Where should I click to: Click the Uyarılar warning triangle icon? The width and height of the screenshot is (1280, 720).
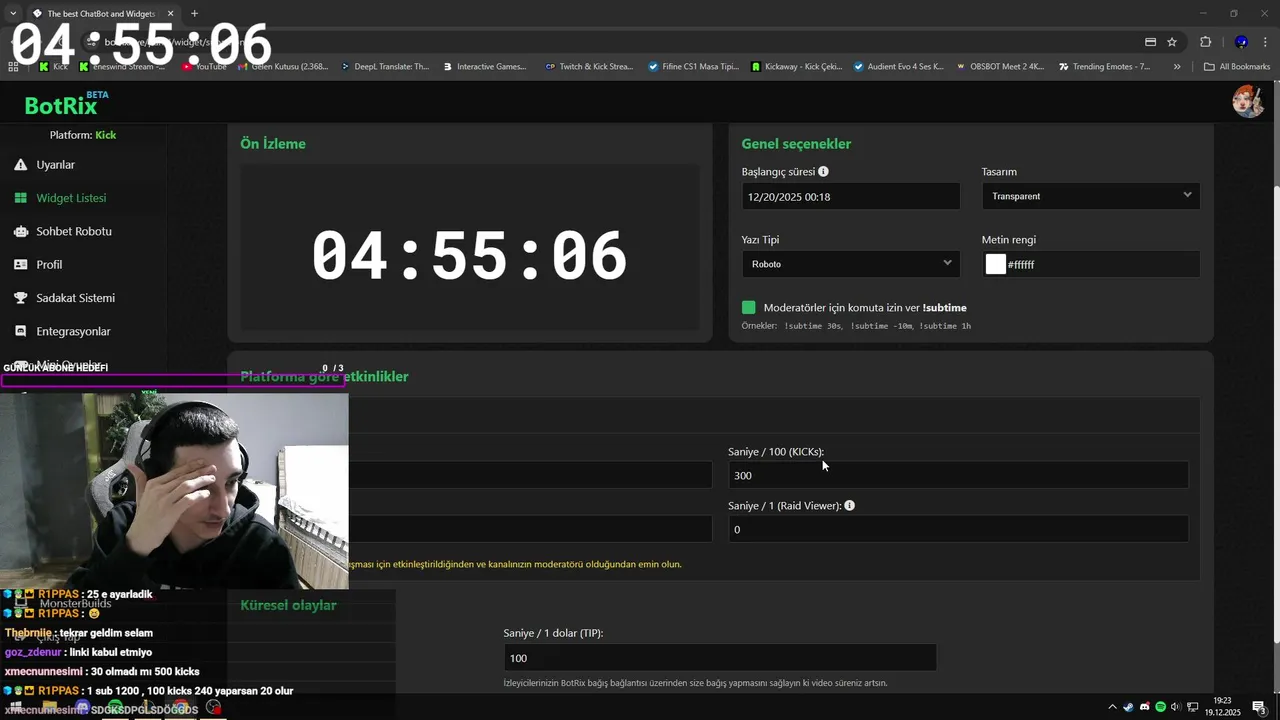pyautogui.click(x=20, y=165)
